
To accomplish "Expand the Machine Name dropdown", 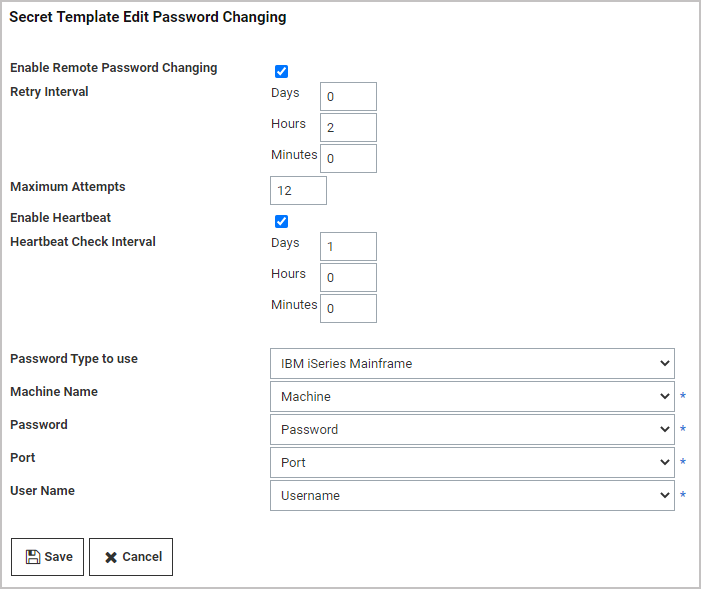I will click(472, 397).
